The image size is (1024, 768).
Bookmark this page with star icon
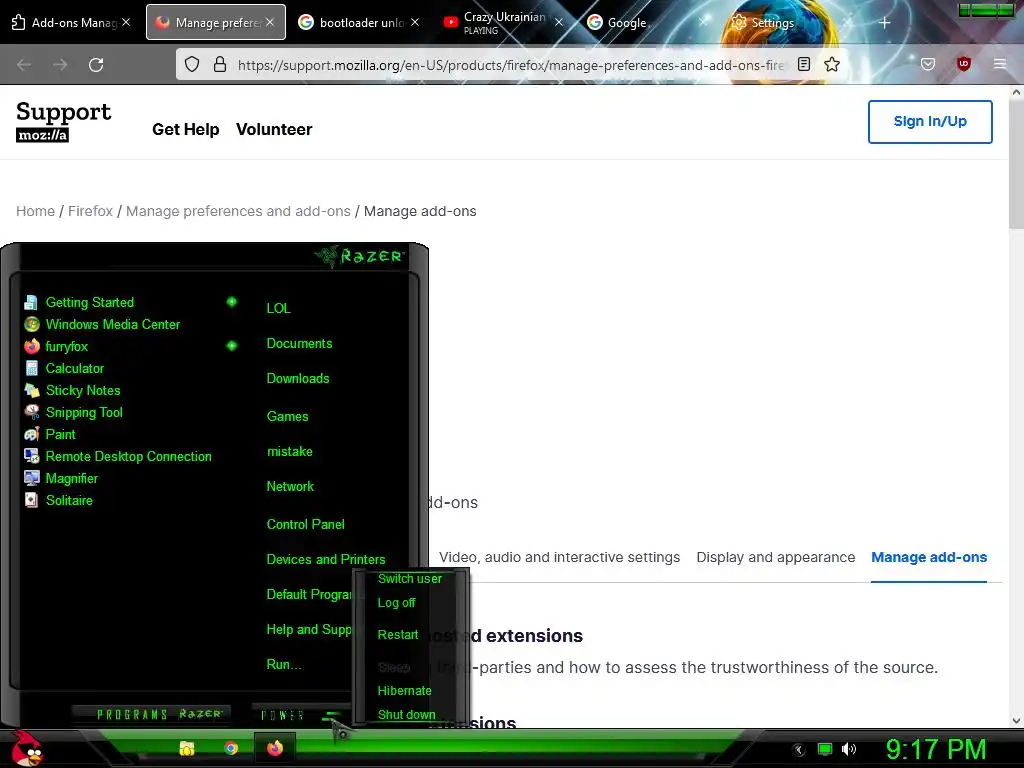point(832,64)
